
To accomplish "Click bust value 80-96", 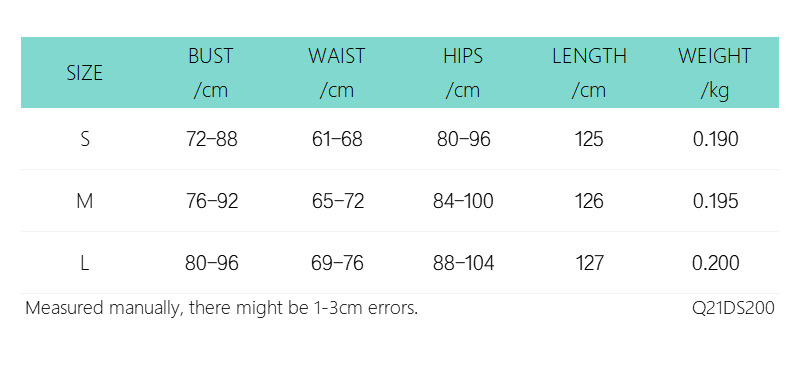I will (x=211, y=264).
